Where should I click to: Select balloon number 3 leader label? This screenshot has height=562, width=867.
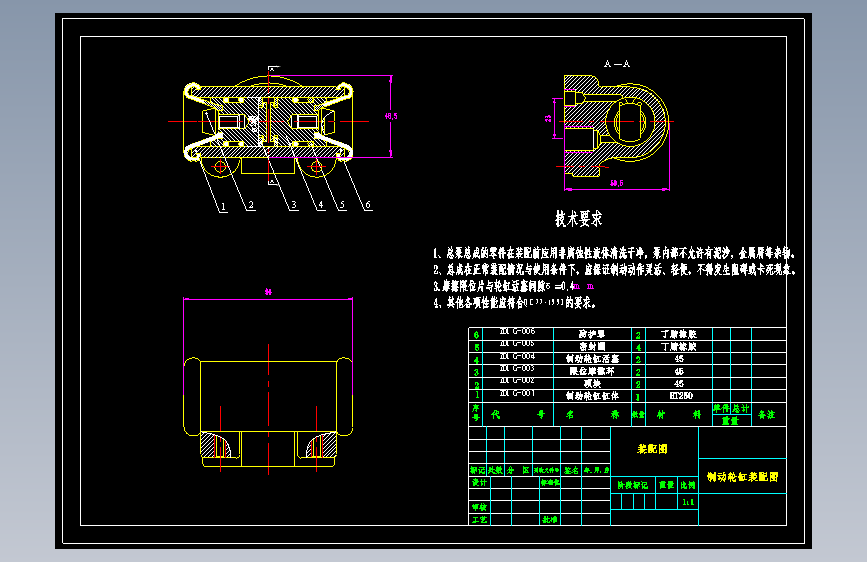point(294,205)
